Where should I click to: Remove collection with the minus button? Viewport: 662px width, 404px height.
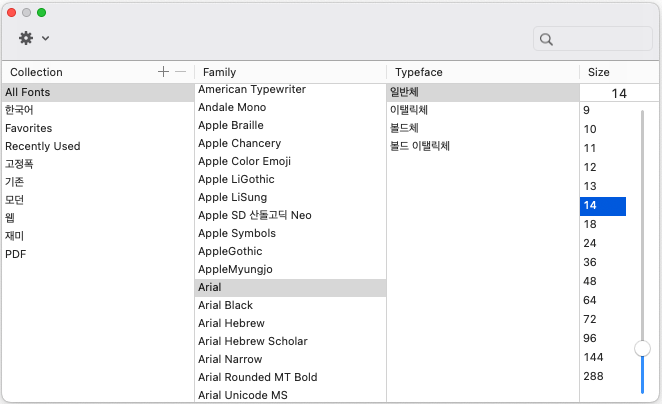point(180,72)
